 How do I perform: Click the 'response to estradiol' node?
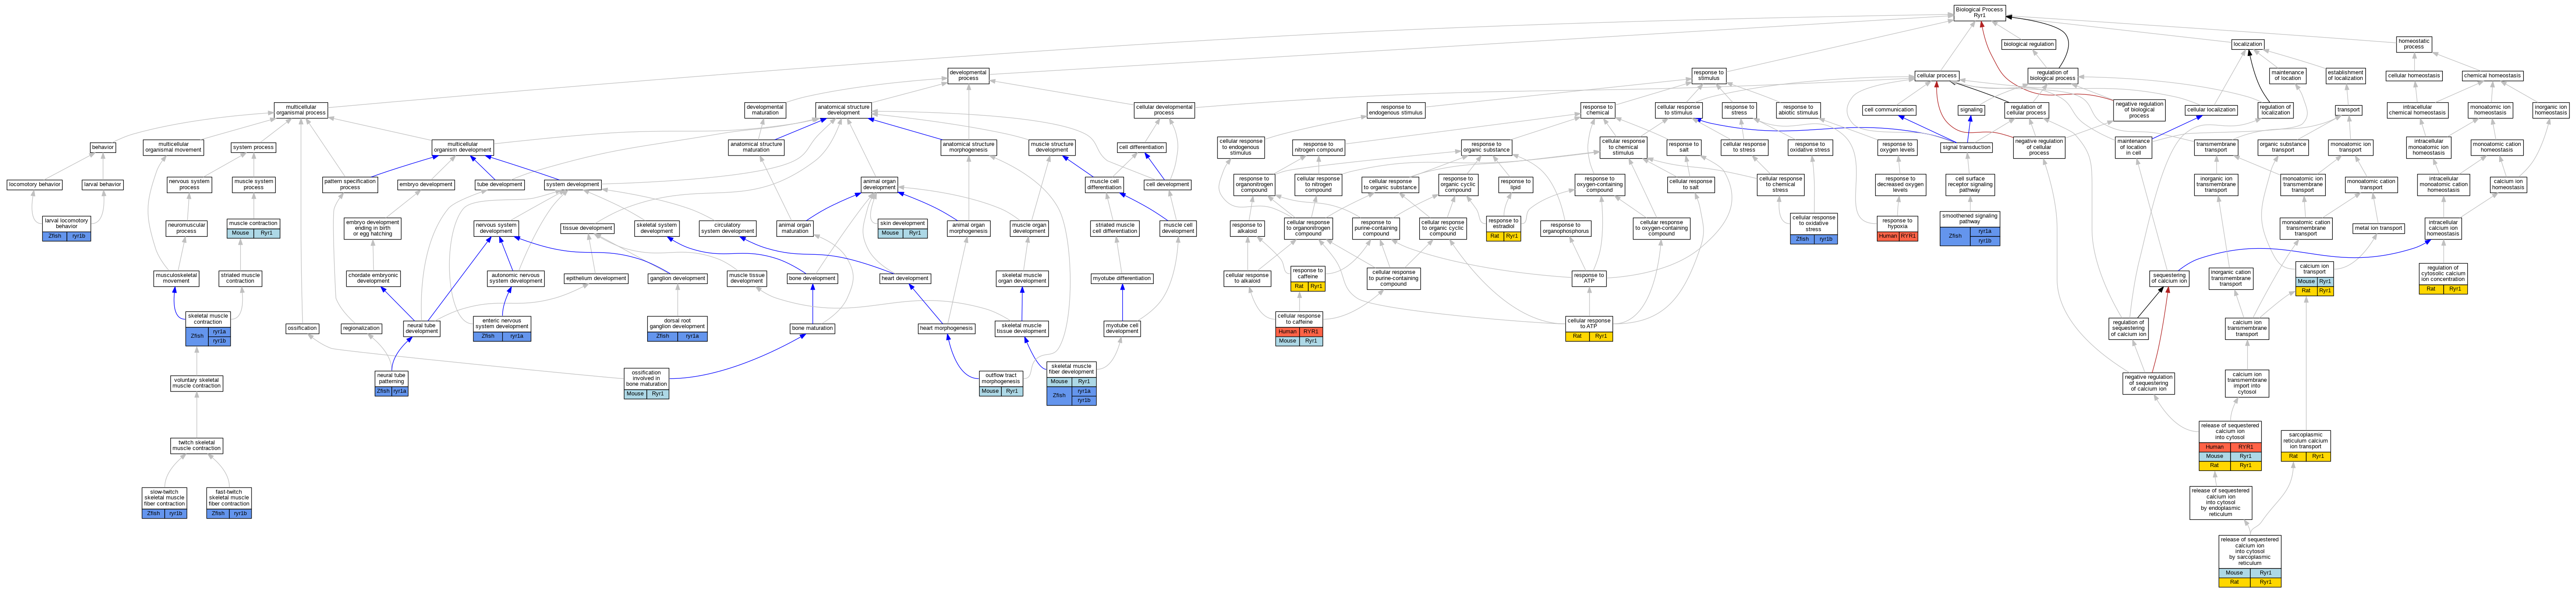point(1503,228)
